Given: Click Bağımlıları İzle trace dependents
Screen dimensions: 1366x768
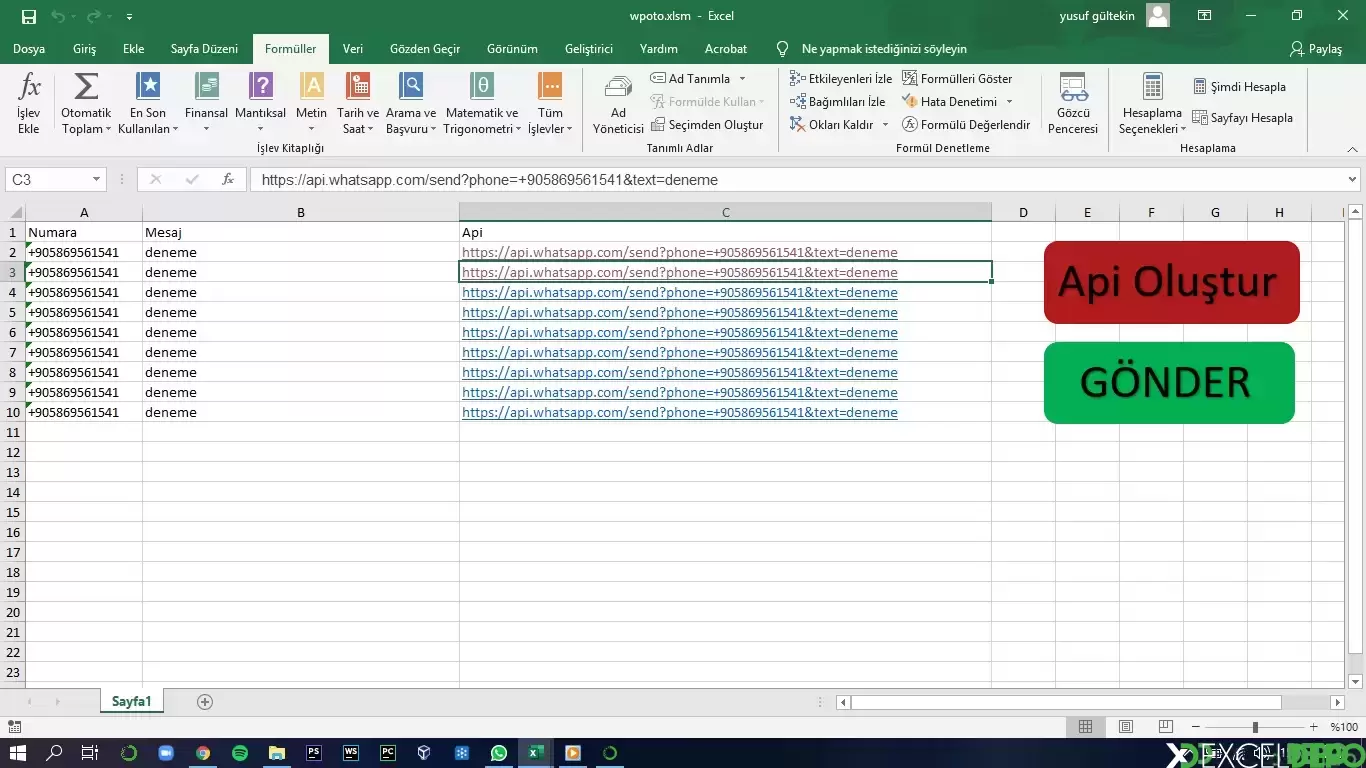Looking at the screenshot, I should pyautogui.click(x=838, y=101).
